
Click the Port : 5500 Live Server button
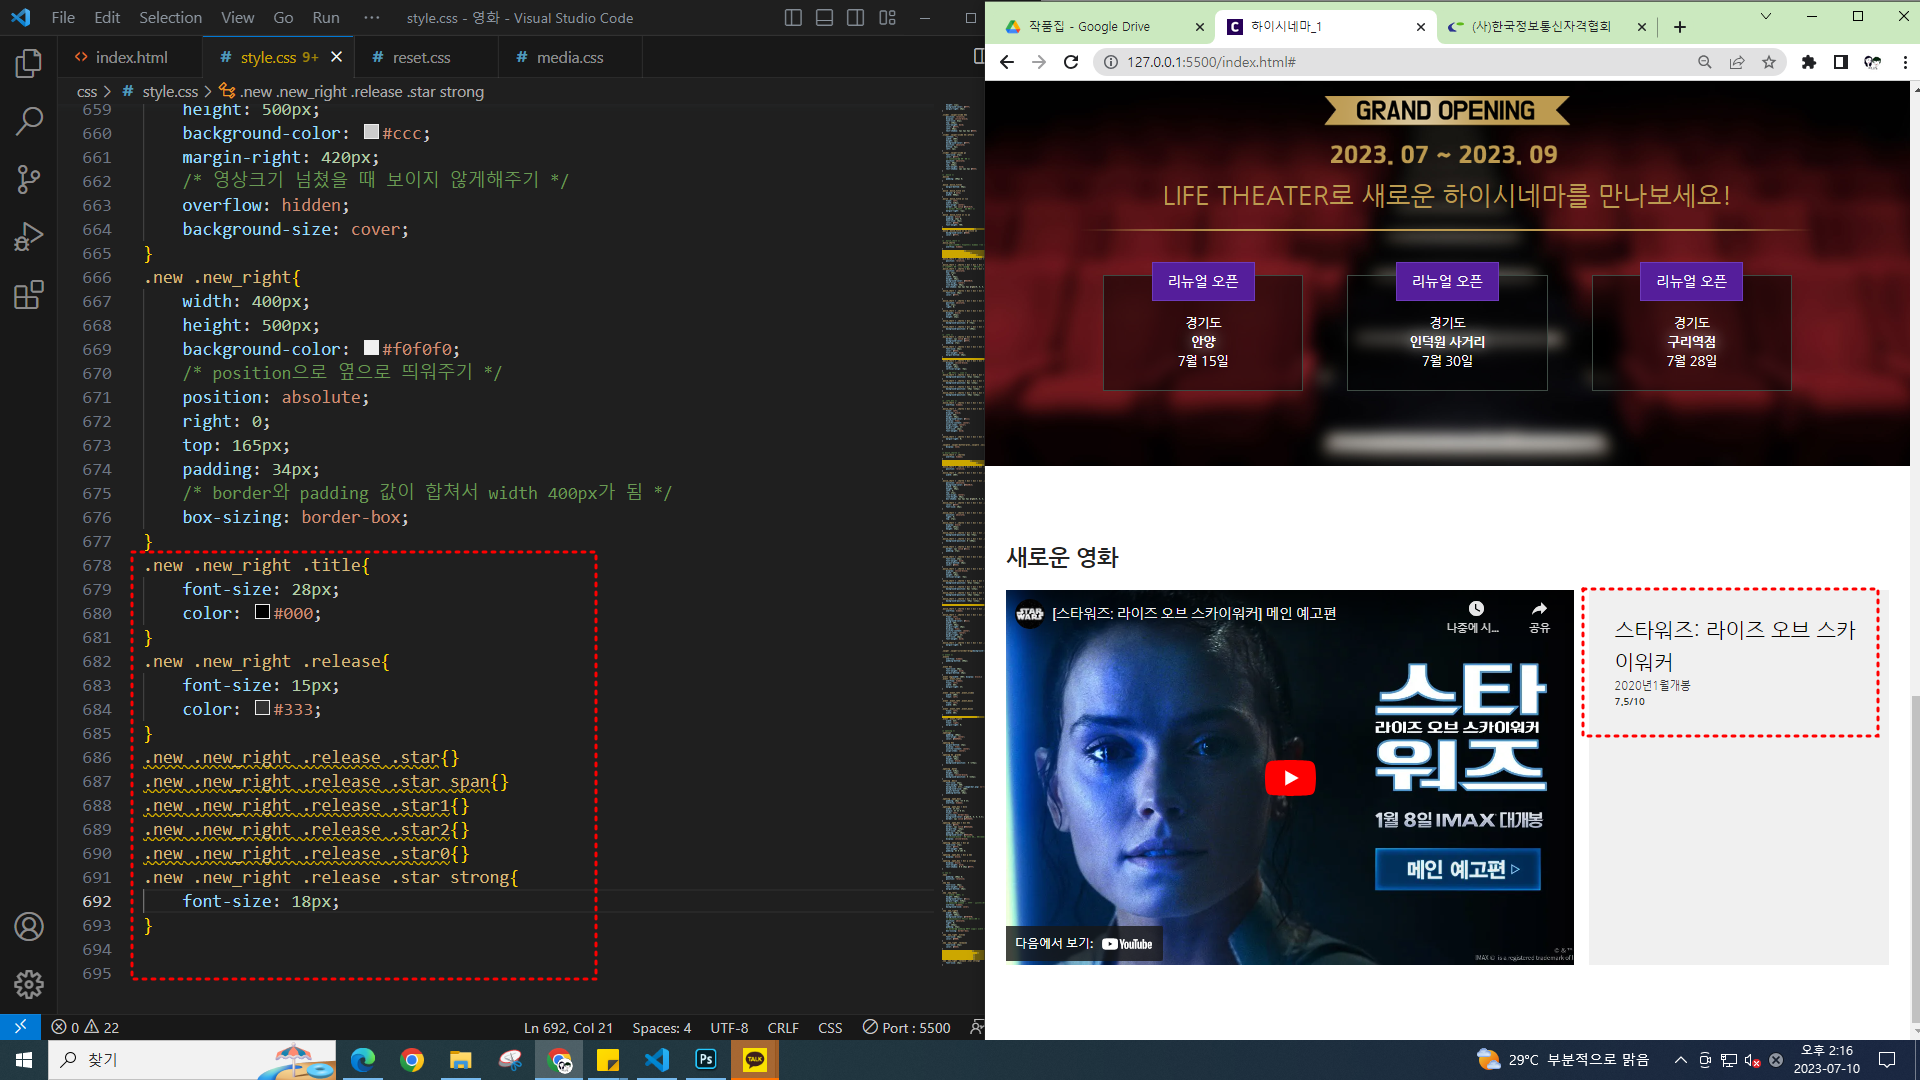coord(906,1028)
